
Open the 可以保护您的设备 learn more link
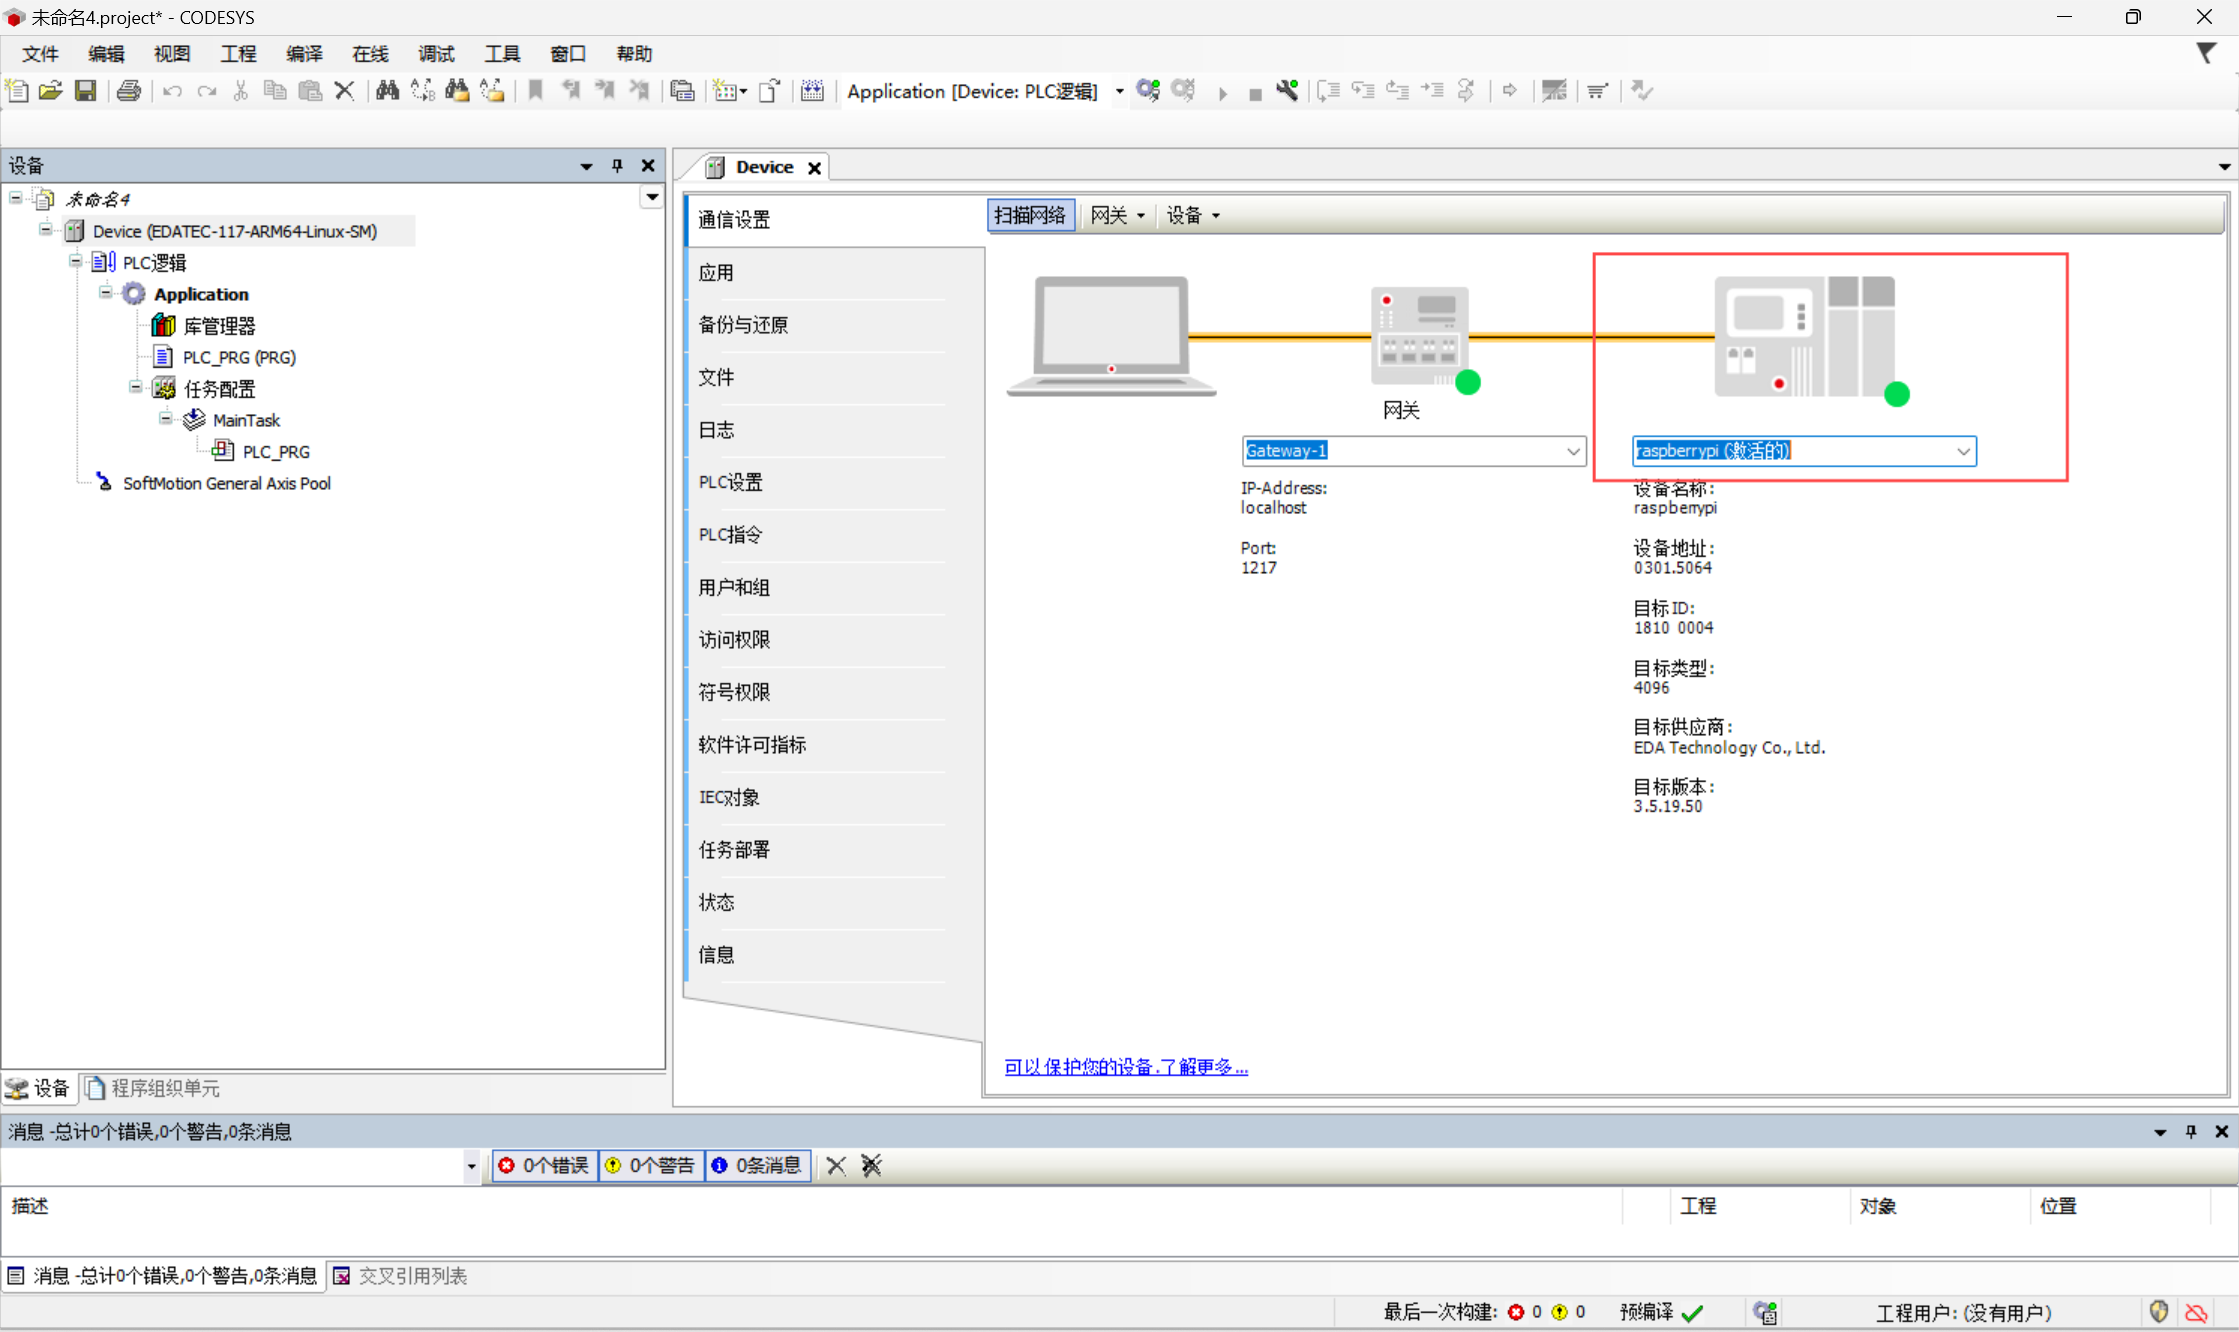[1126, 1067]
